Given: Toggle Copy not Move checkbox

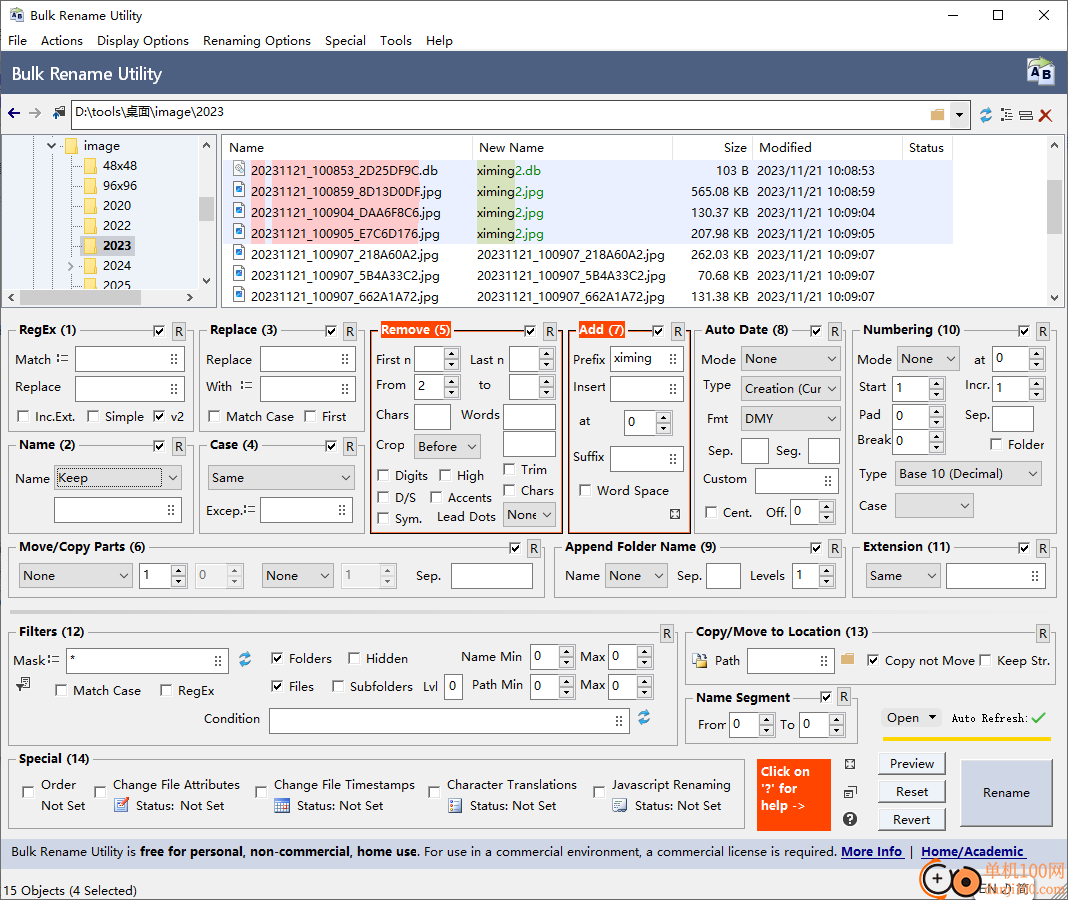Looking at the screenshot, I should 873,660.
